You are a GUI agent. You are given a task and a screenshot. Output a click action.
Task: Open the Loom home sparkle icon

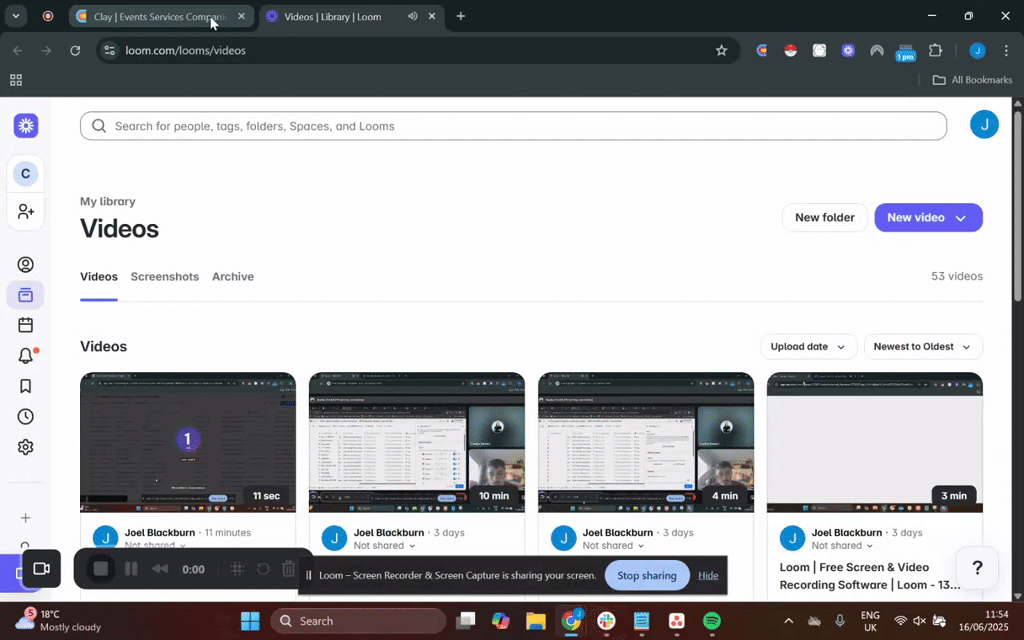(x=25, y=125)
